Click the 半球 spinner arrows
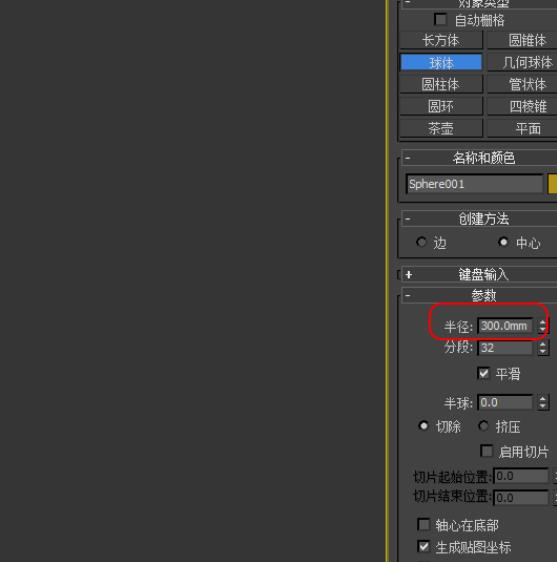The width and height of the screenshot is (557, 562). (x=543, y=403)
